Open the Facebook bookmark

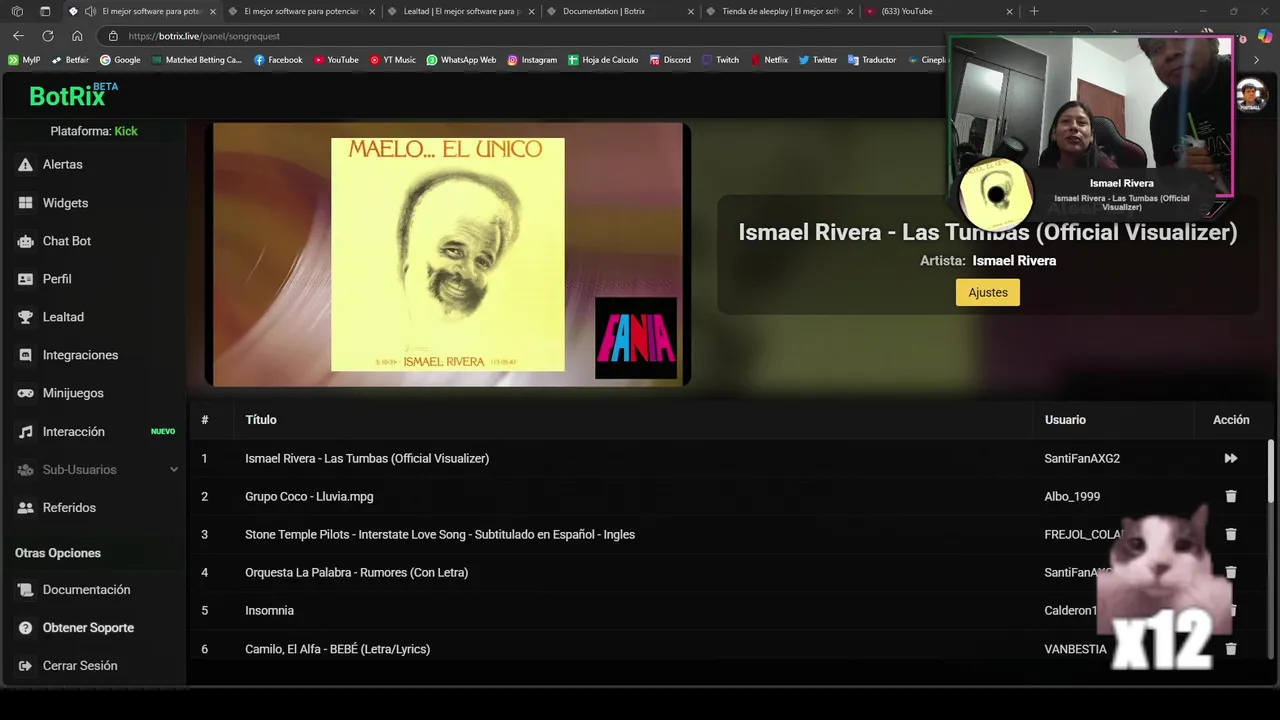click(278, 60)
